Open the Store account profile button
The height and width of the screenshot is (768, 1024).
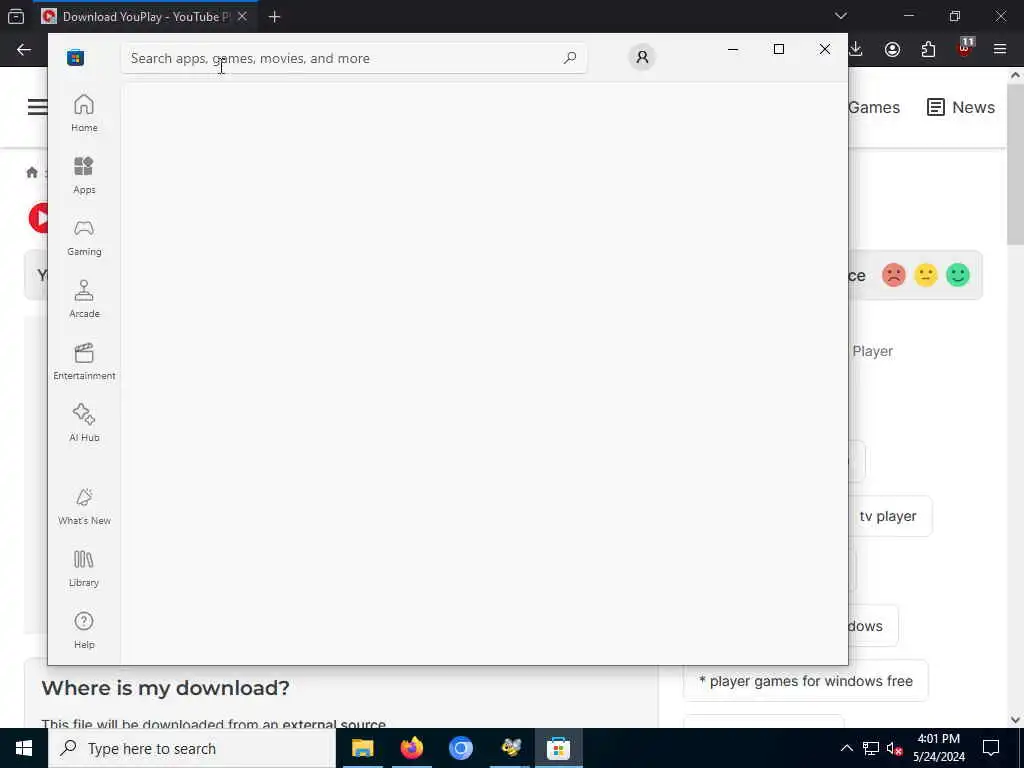point(642,57)
